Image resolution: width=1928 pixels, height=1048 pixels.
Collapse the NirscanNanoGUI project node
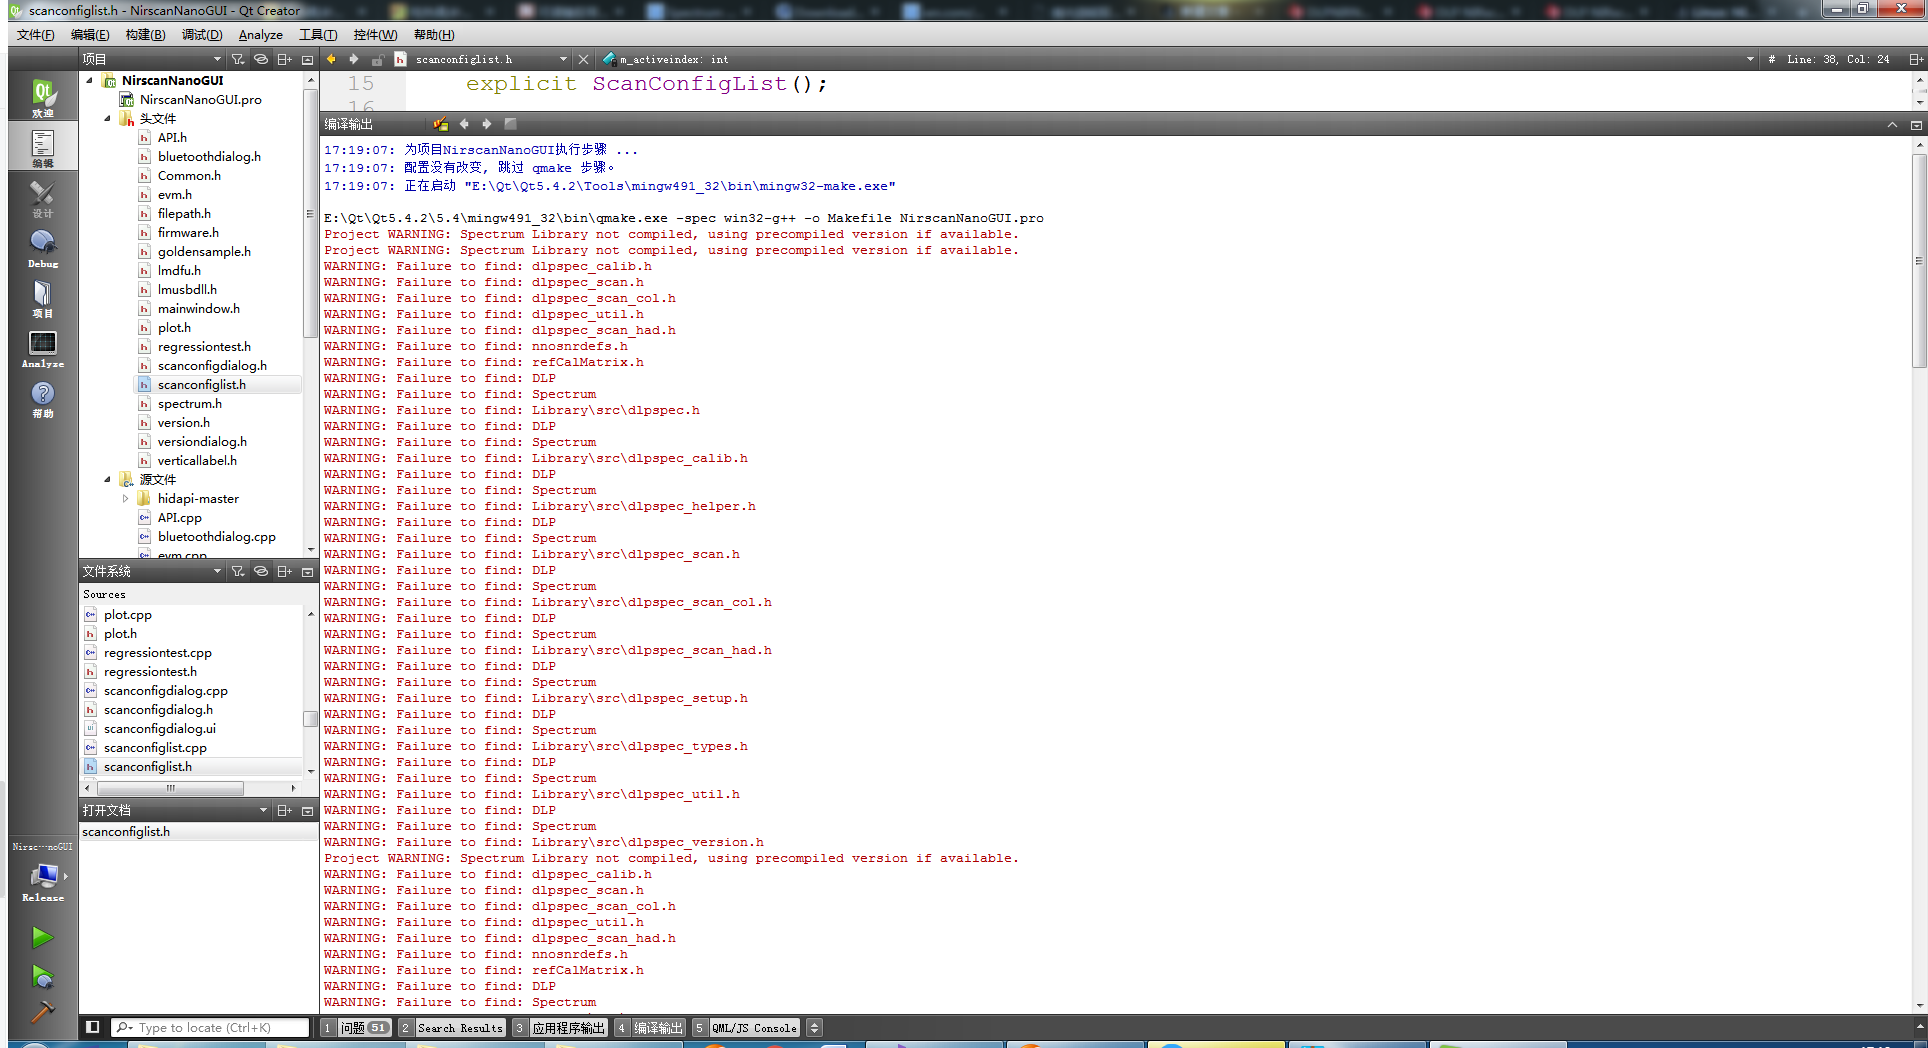[90, 80]
